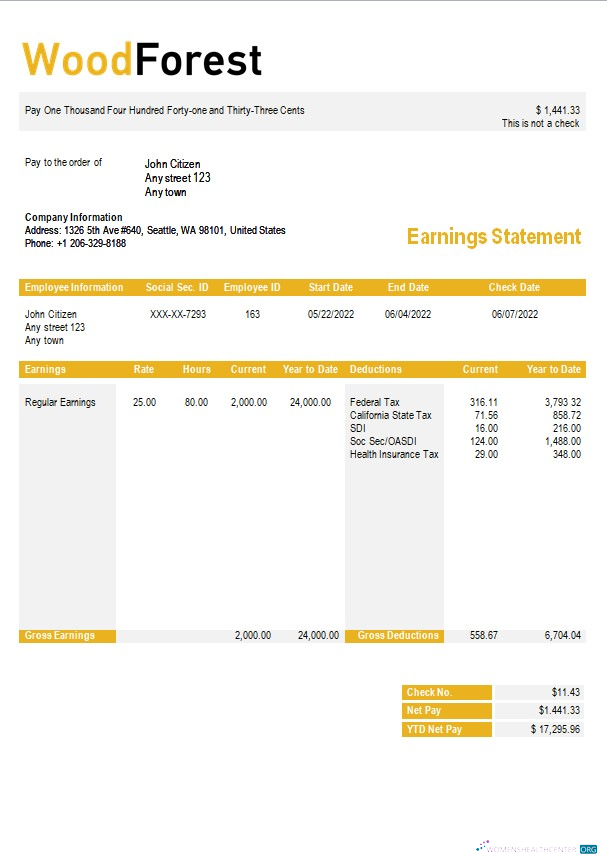Select end date 06/04/2022
Screen dimensions: 607x864
[x=408, y=314]
